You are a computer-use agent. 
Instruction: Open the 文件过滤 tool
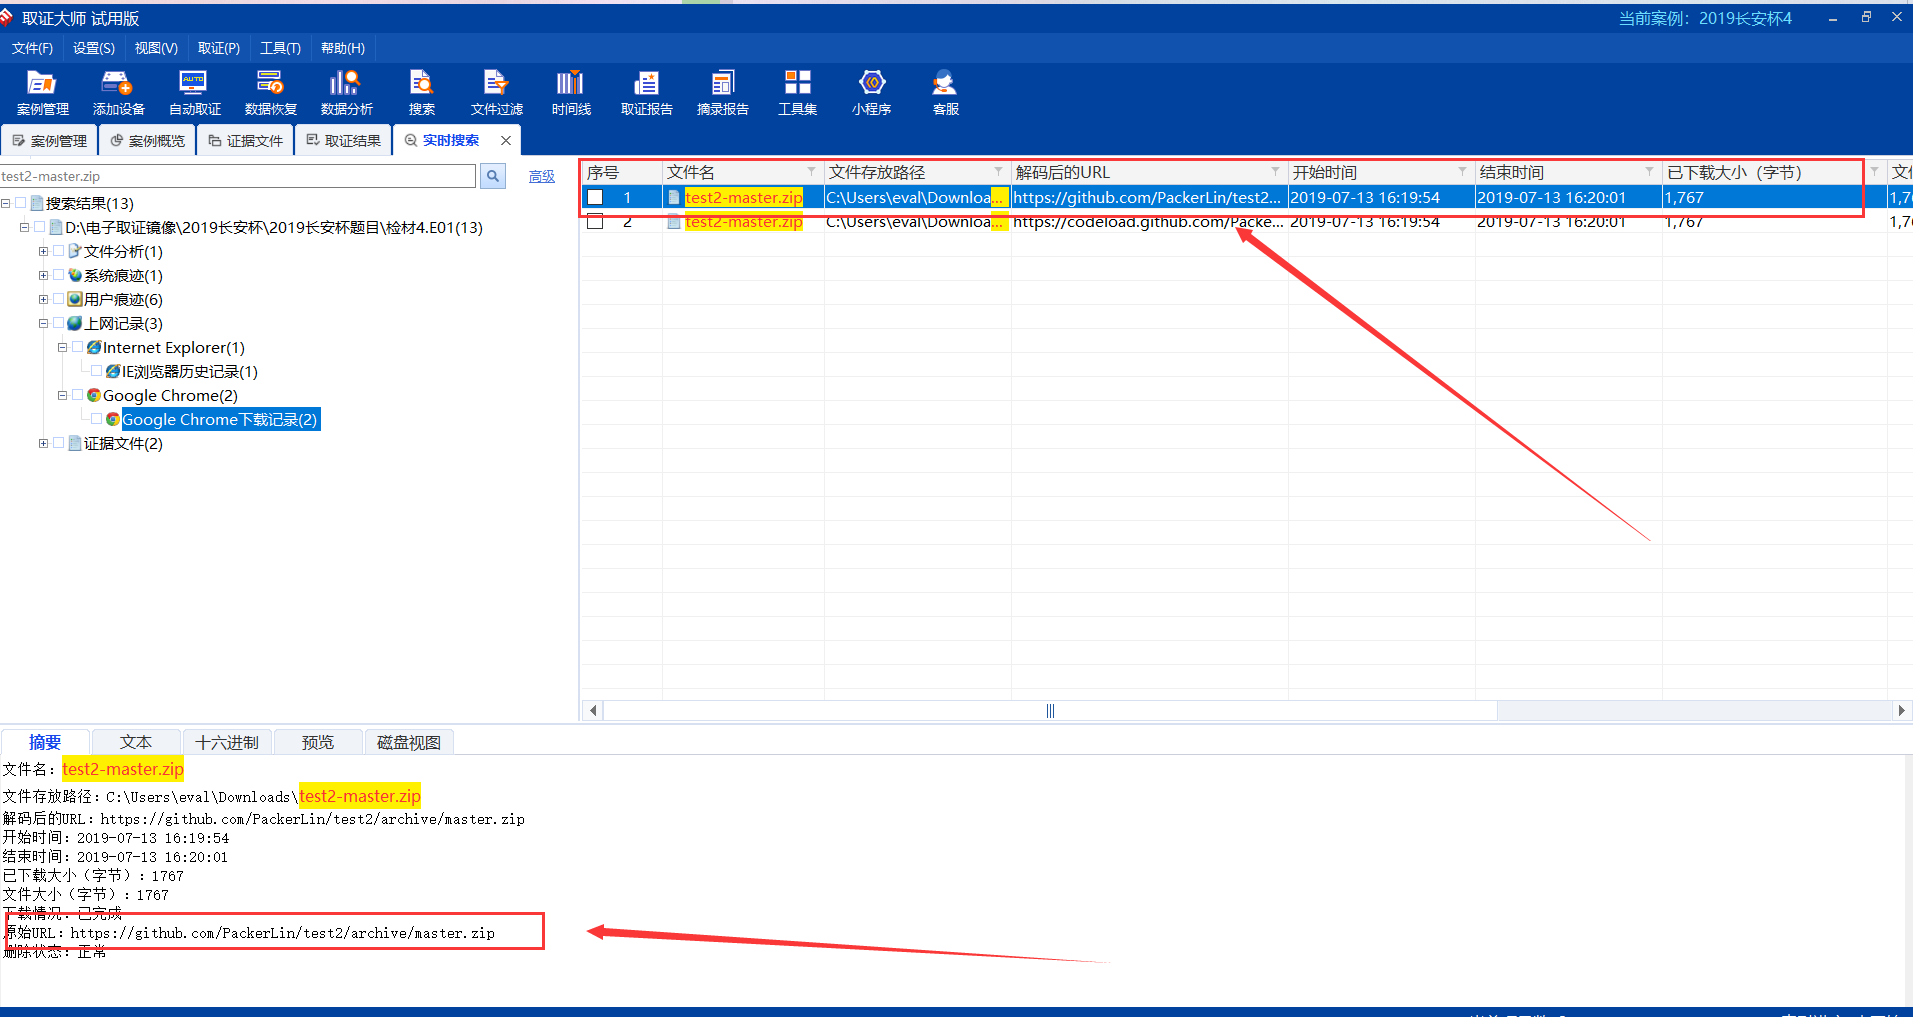tap(497, 93)
